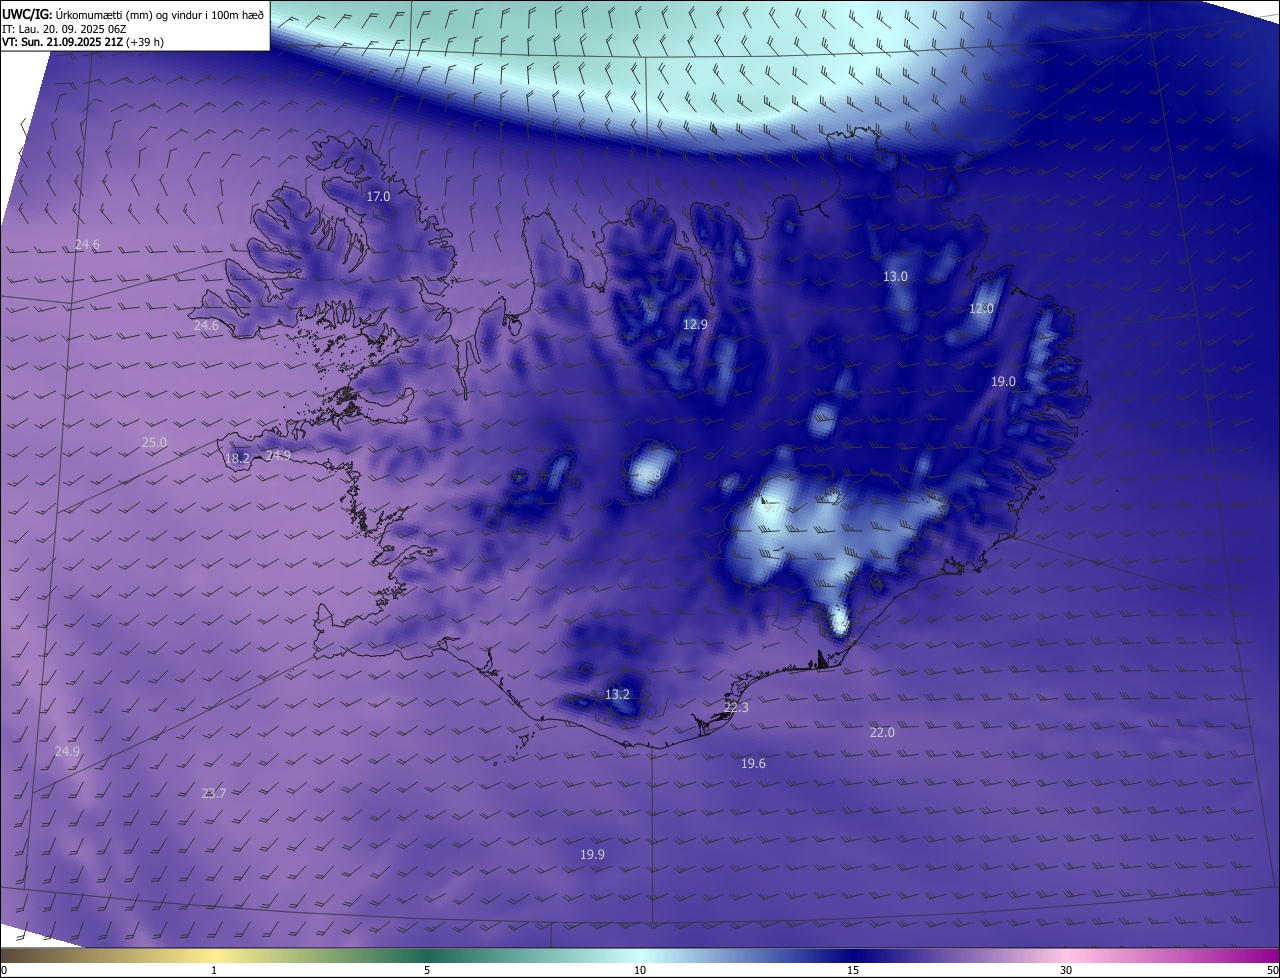
Task: Click the 22.3 value on the south coast
Action: pos(735,707)
